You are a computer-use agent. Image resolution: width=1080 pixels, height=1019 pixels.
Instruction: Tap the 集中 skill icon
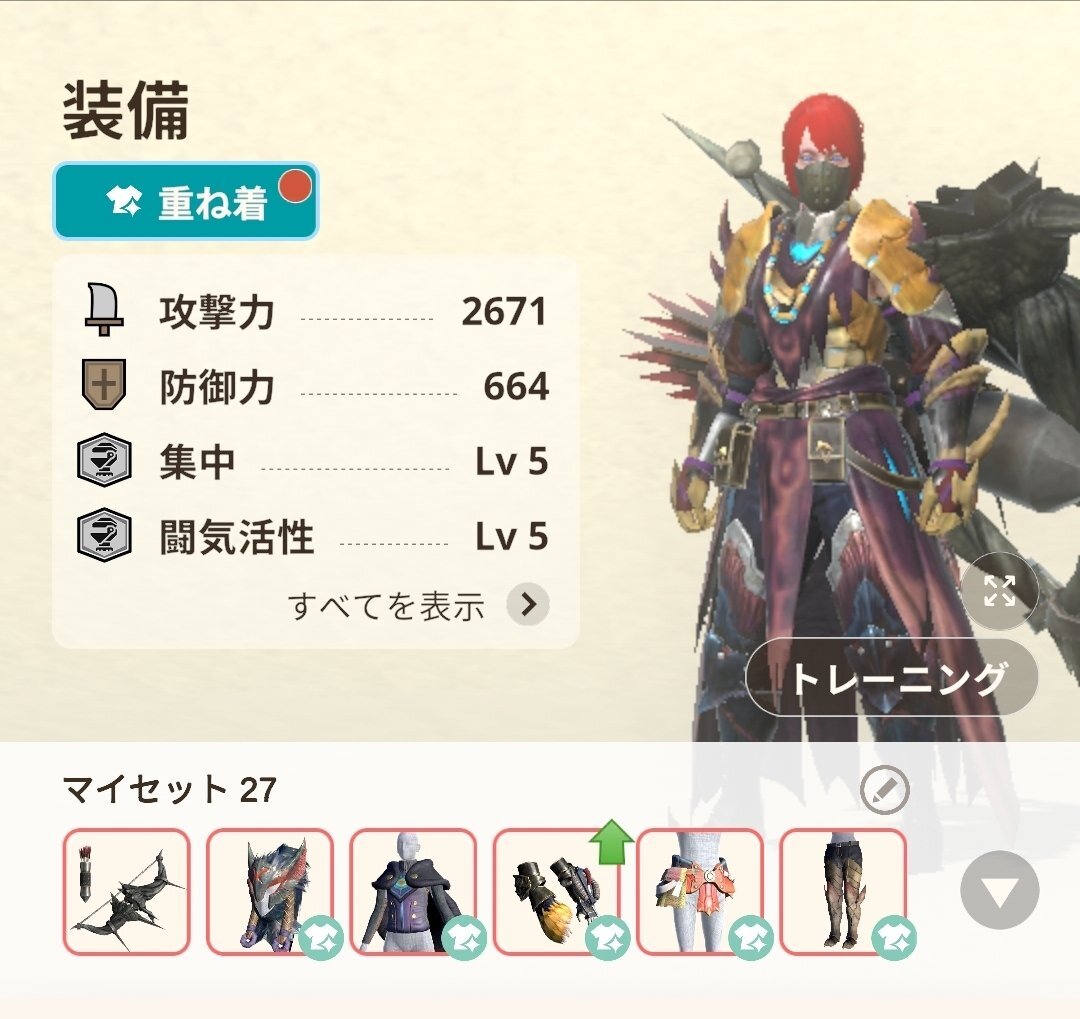tap(103, 460)
